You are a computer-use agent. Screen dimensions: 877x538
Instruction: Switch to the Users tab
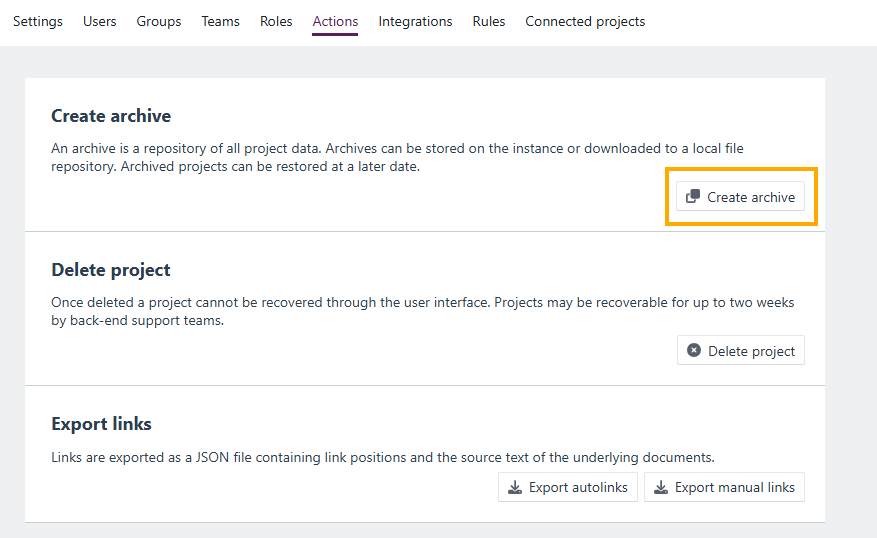pyautogui.click(x=100, y=21)
